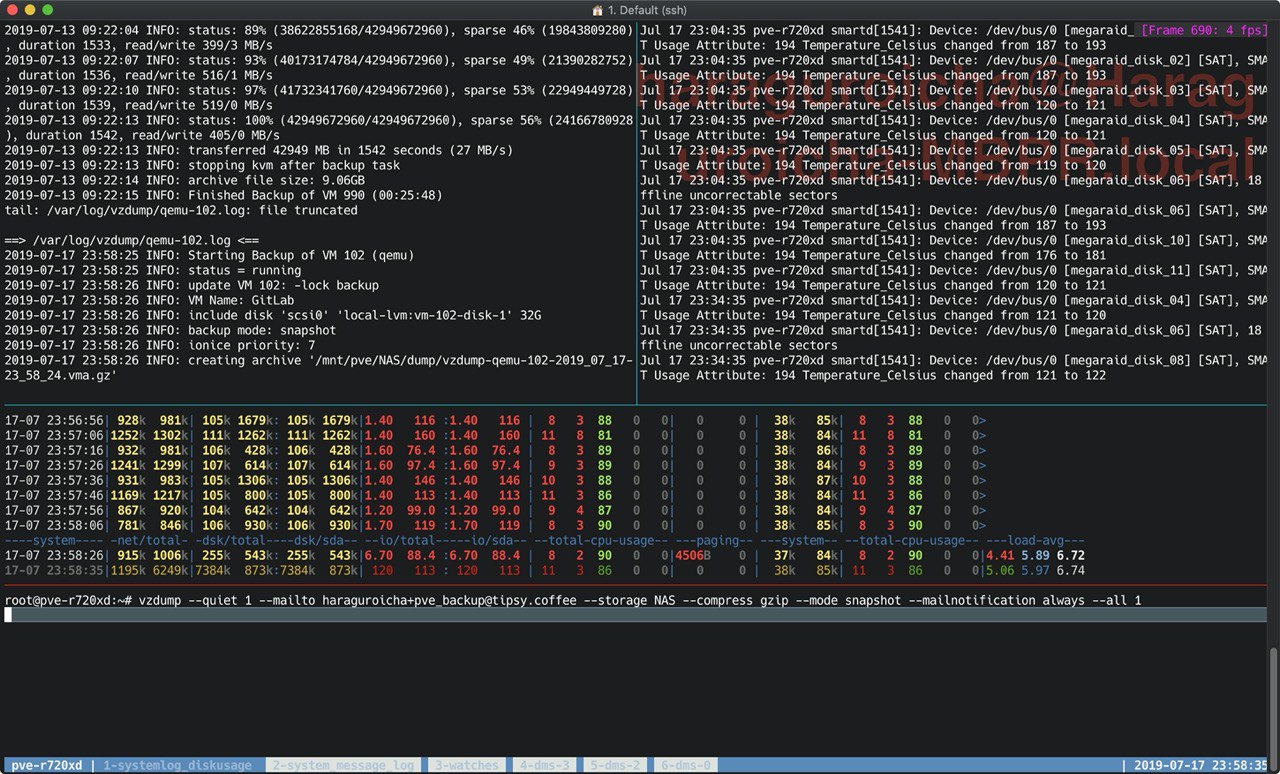Click the dstat '-net/total-' column header
This screenshot has height=774, width=1280.
pos(148,540)
